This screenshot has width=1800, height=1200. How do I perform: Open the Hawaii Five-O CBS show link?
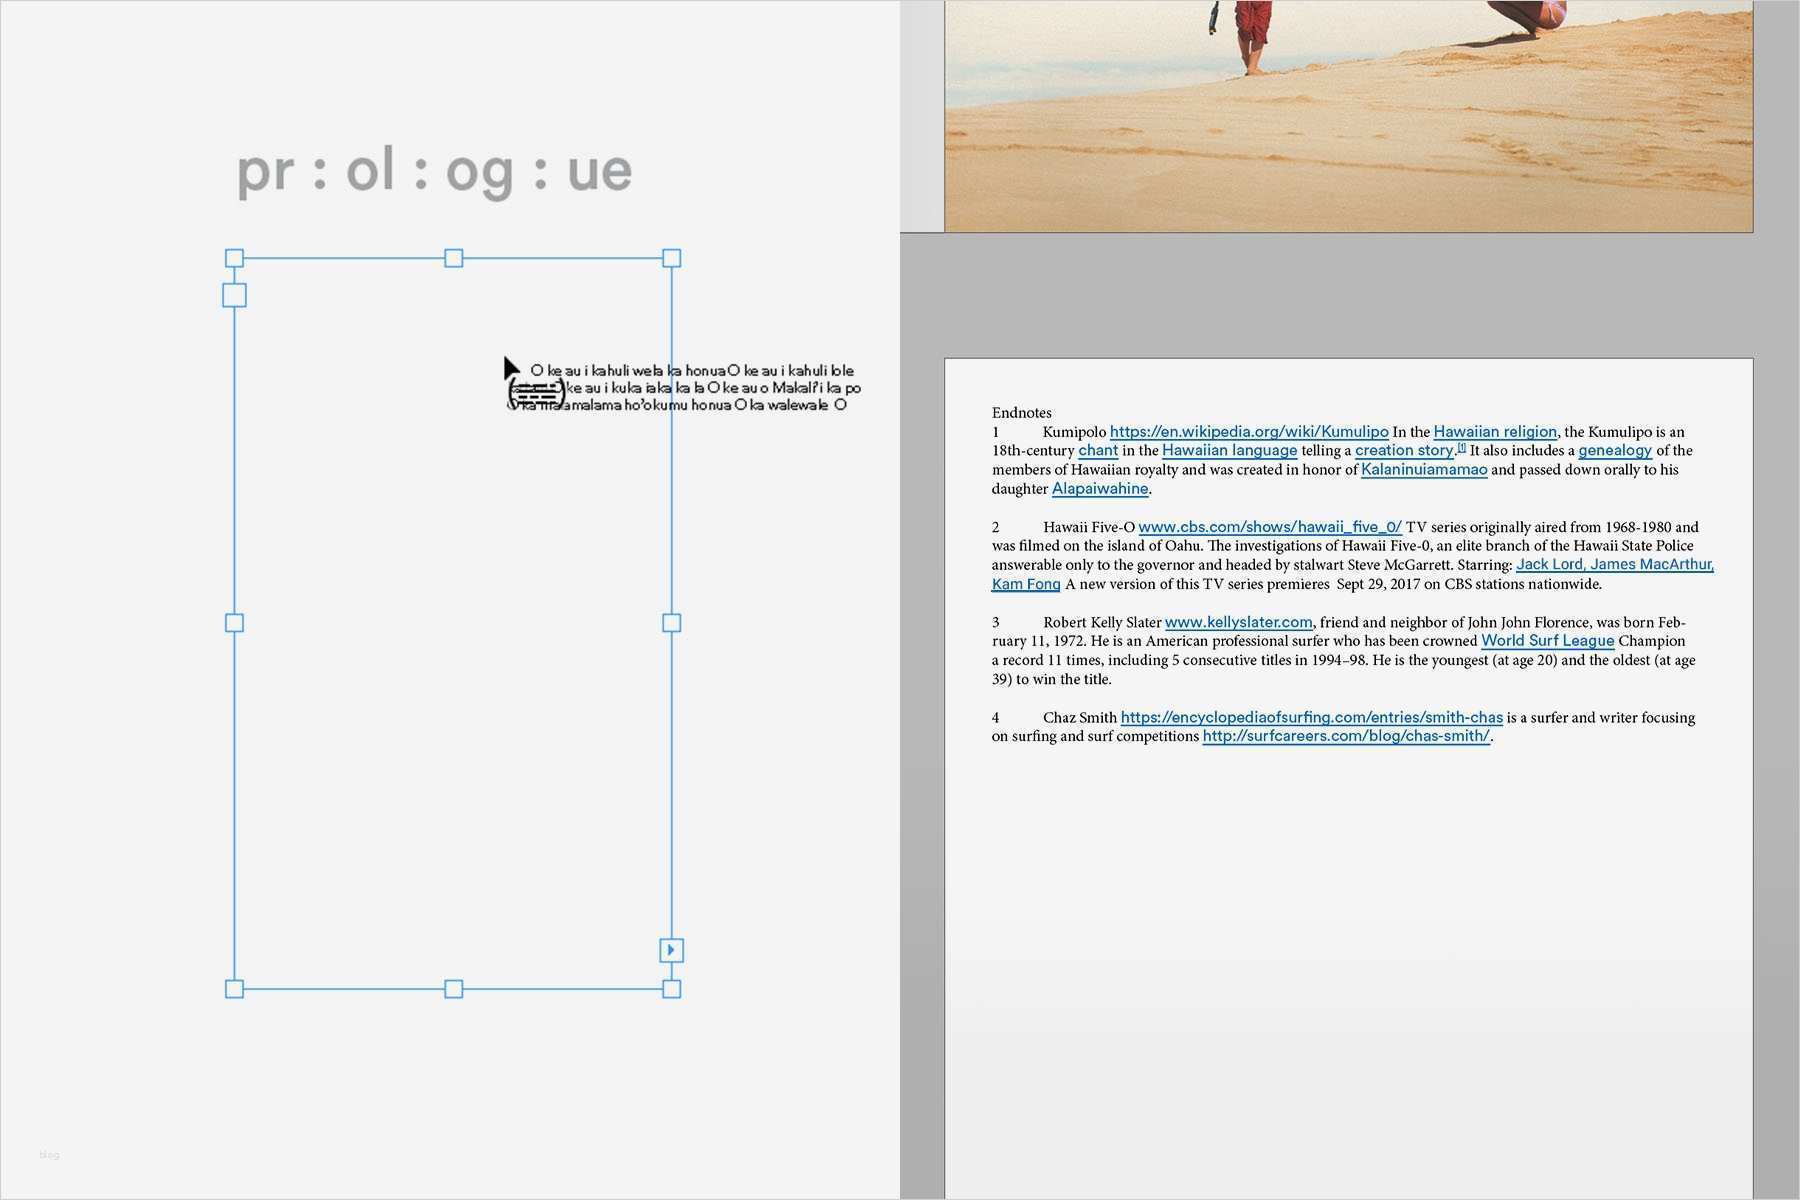click(x=1269, y=527)
